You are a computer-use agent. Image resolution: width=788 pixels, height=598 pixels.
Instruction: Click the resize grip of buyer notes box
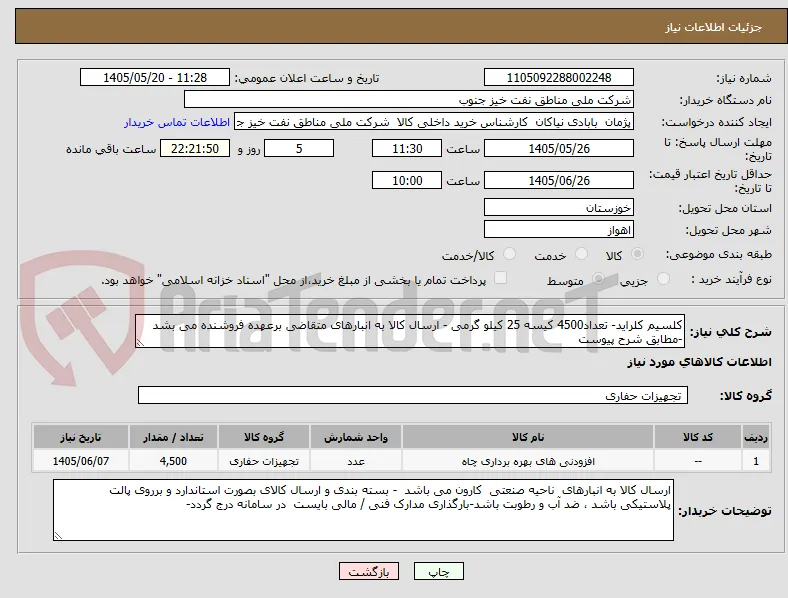pos(58,536)
